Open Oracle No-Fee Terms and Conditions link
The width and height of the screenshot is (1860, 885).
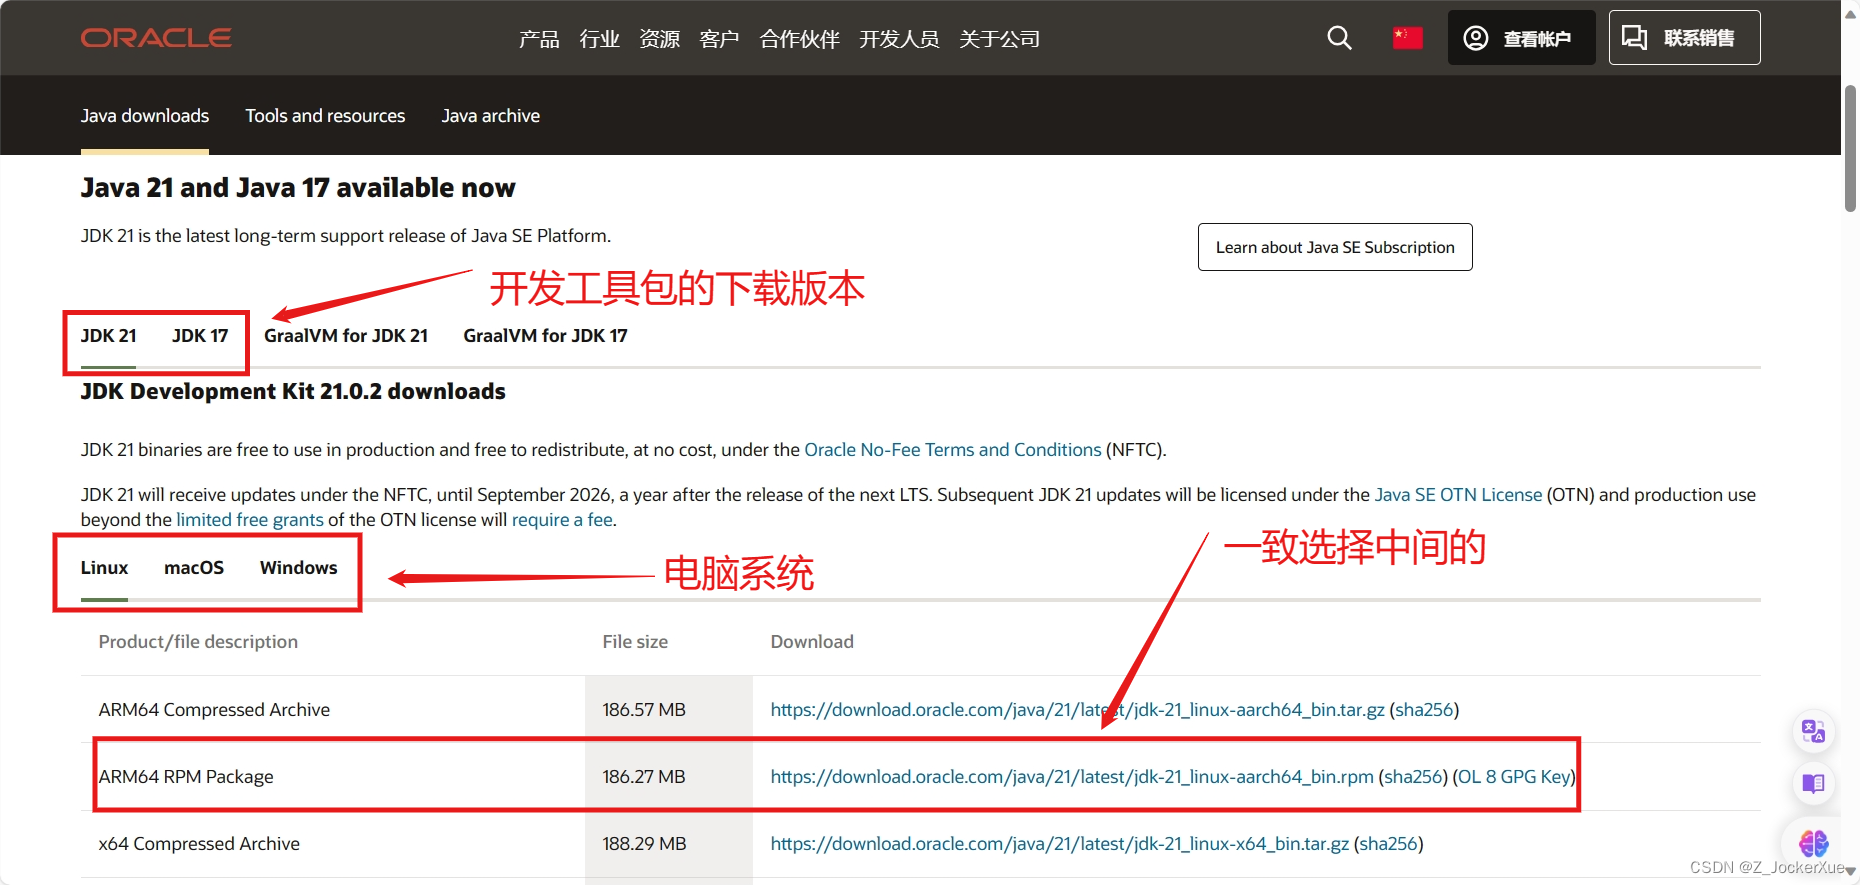(952, 450)
